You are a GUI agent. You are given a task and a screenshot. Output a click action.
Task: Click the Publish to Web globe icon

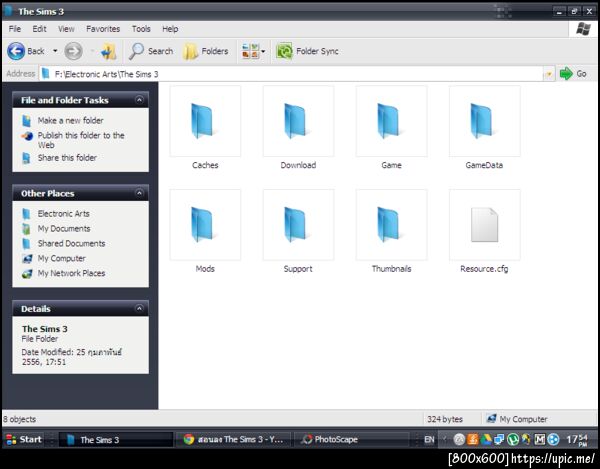(27, 136)
